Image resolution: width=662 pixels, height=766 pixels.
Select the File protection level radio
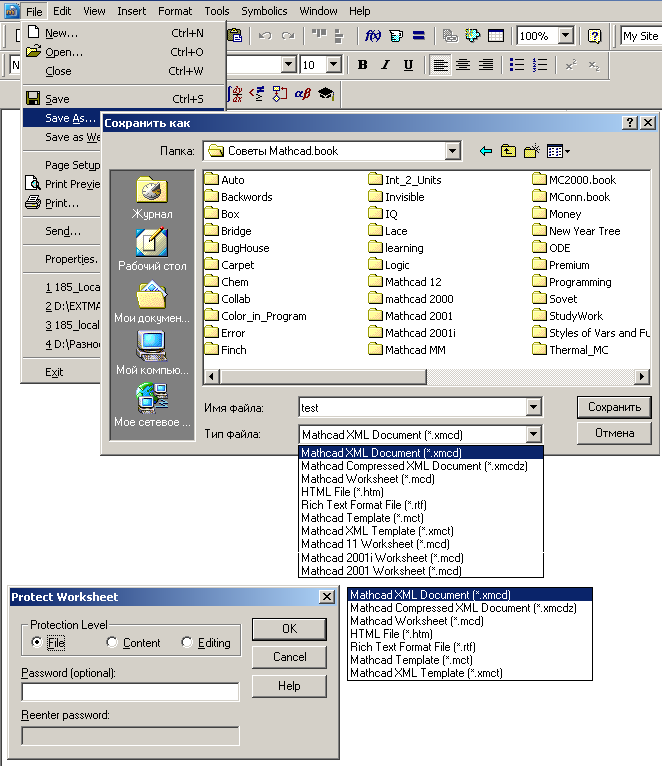pyautogui.click(x=37, y=642)
